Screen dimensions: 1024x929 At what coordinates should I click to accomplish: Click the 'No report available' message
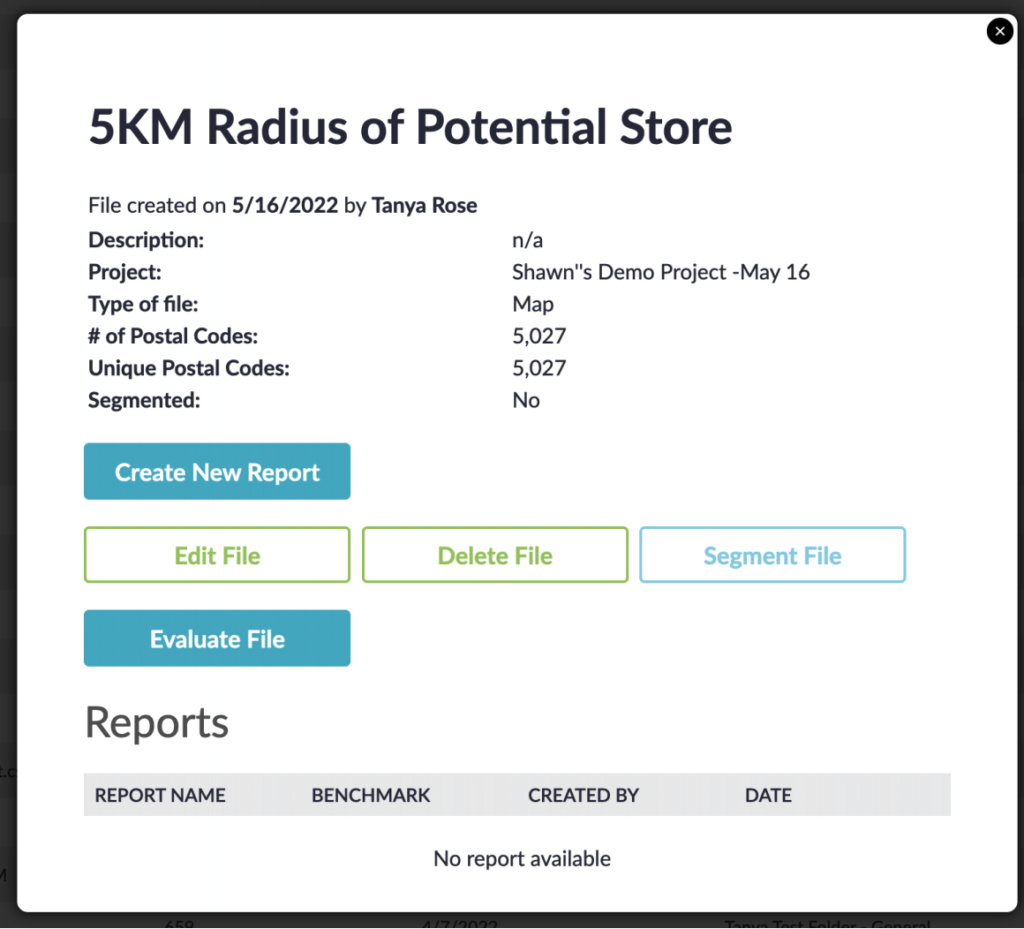click(x=522, y=858)
